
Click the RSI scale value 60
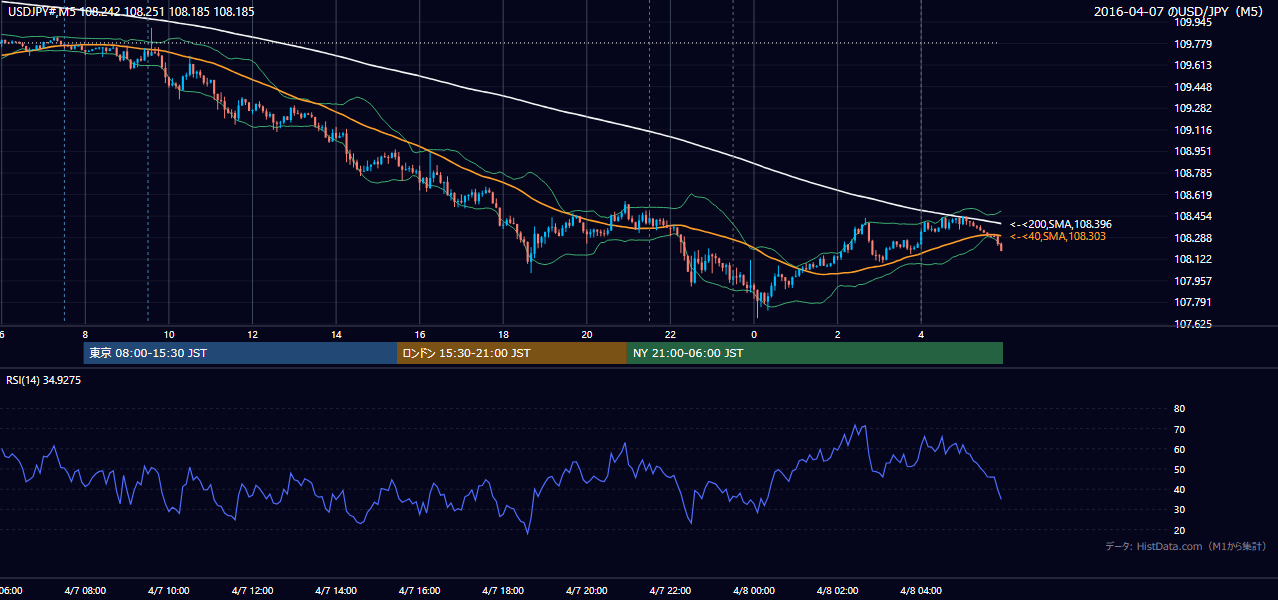coord(1179,449)
